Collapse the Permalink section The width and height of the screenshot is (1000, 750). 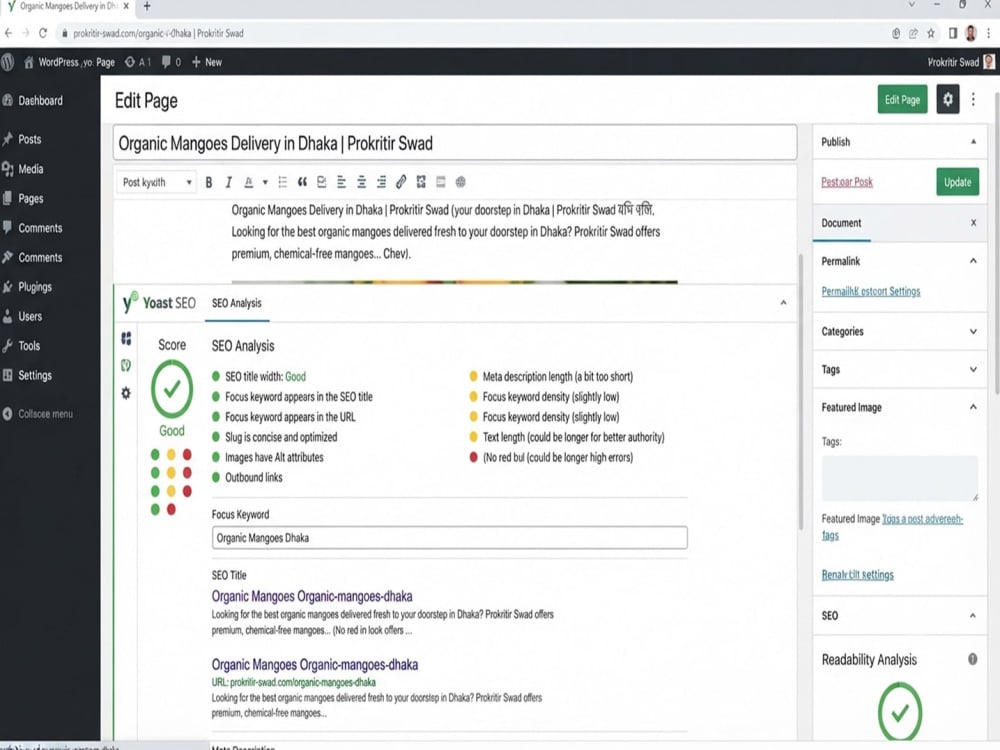click(x=973, y=261)
